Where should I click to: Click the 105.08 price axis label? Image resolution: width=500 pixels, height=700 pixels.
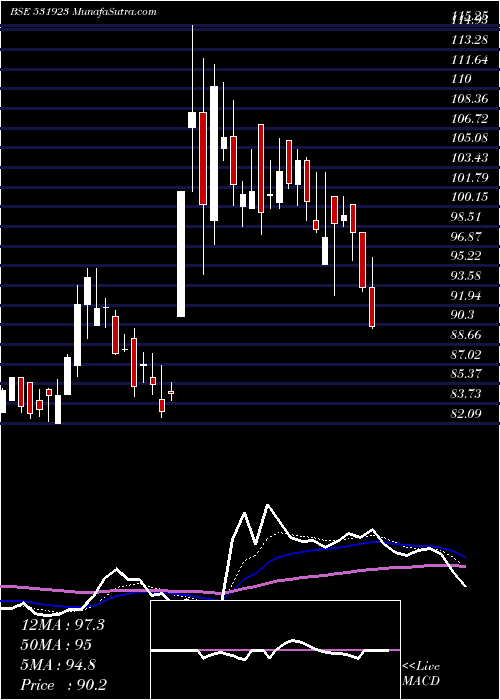470,138
